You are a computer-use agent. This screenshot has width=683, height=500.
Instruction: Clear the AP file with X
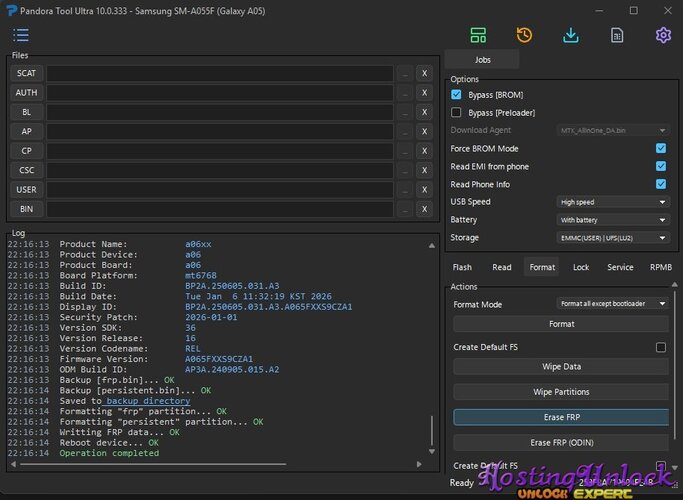424,132
